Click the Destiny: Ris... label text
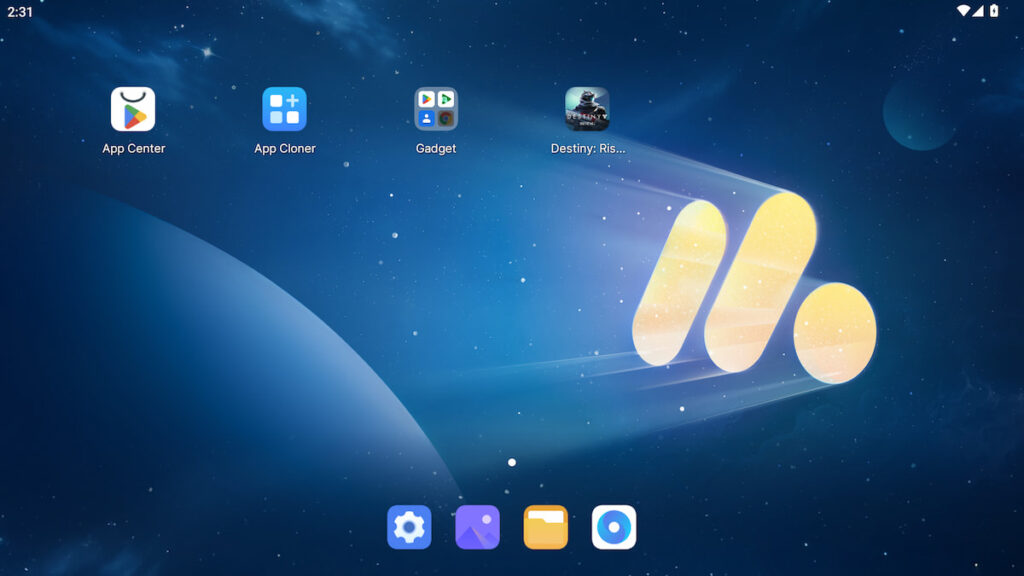This screenshot has width=1024, height=576. point(587,147)
